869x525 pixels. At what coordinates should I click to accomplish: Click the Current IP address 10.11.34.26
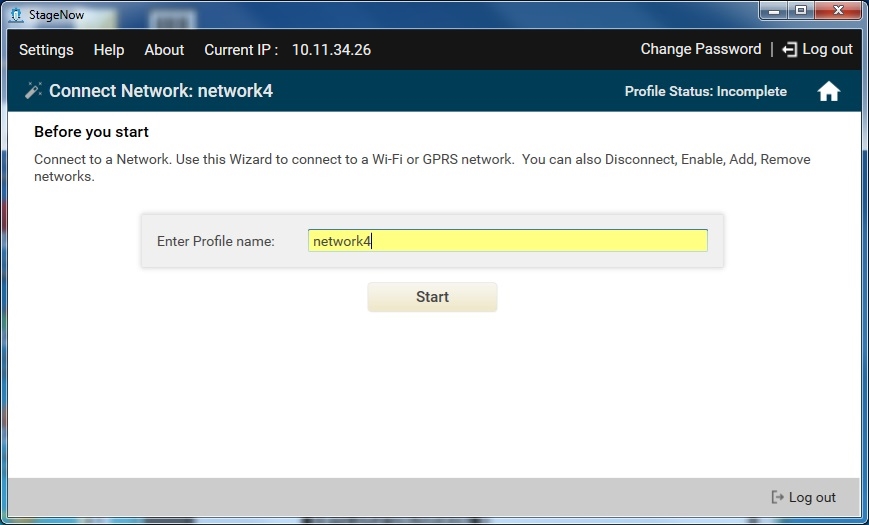pos(331,49)
